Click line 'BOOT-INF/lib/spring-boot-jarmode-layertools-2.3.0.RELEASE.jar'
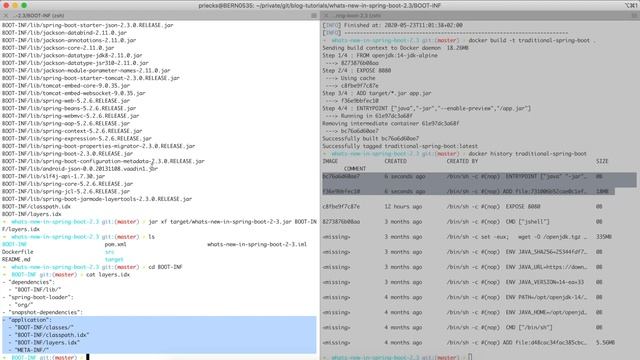Viewport: 640px width, 360px height. pyautogui.click(x=97, y=199)
